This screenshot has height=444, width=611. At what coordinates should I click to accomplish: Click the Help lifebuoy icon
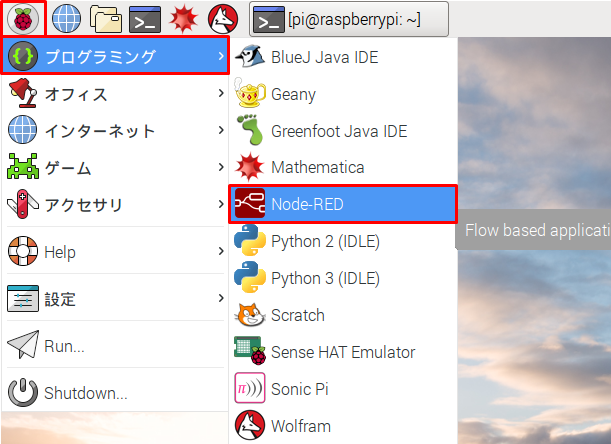[x=23, y=251]
